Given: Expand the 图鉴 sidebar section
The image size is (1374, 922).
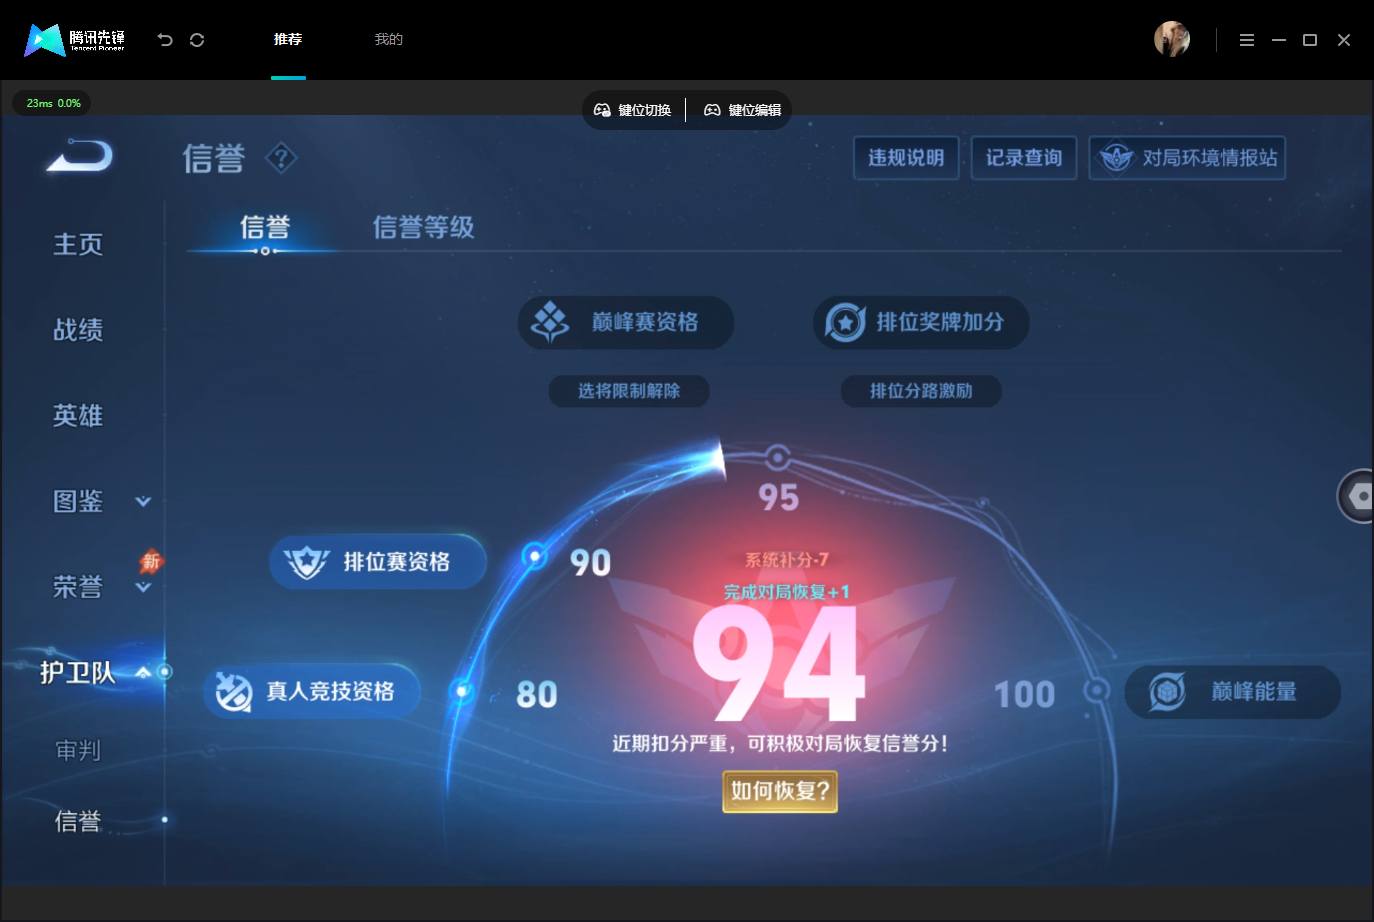Looking at the screenshot, I should tap(143, 501).
